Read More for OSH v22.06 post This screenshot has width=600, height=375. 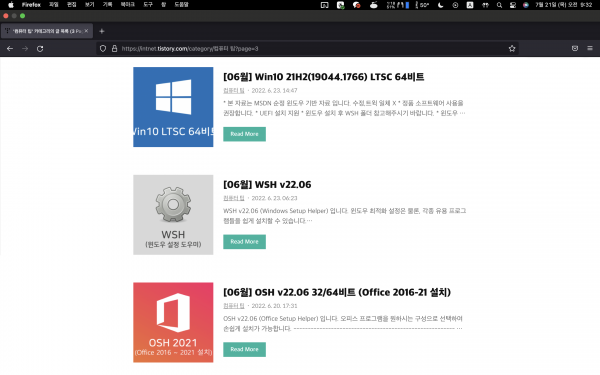[245, 349]
